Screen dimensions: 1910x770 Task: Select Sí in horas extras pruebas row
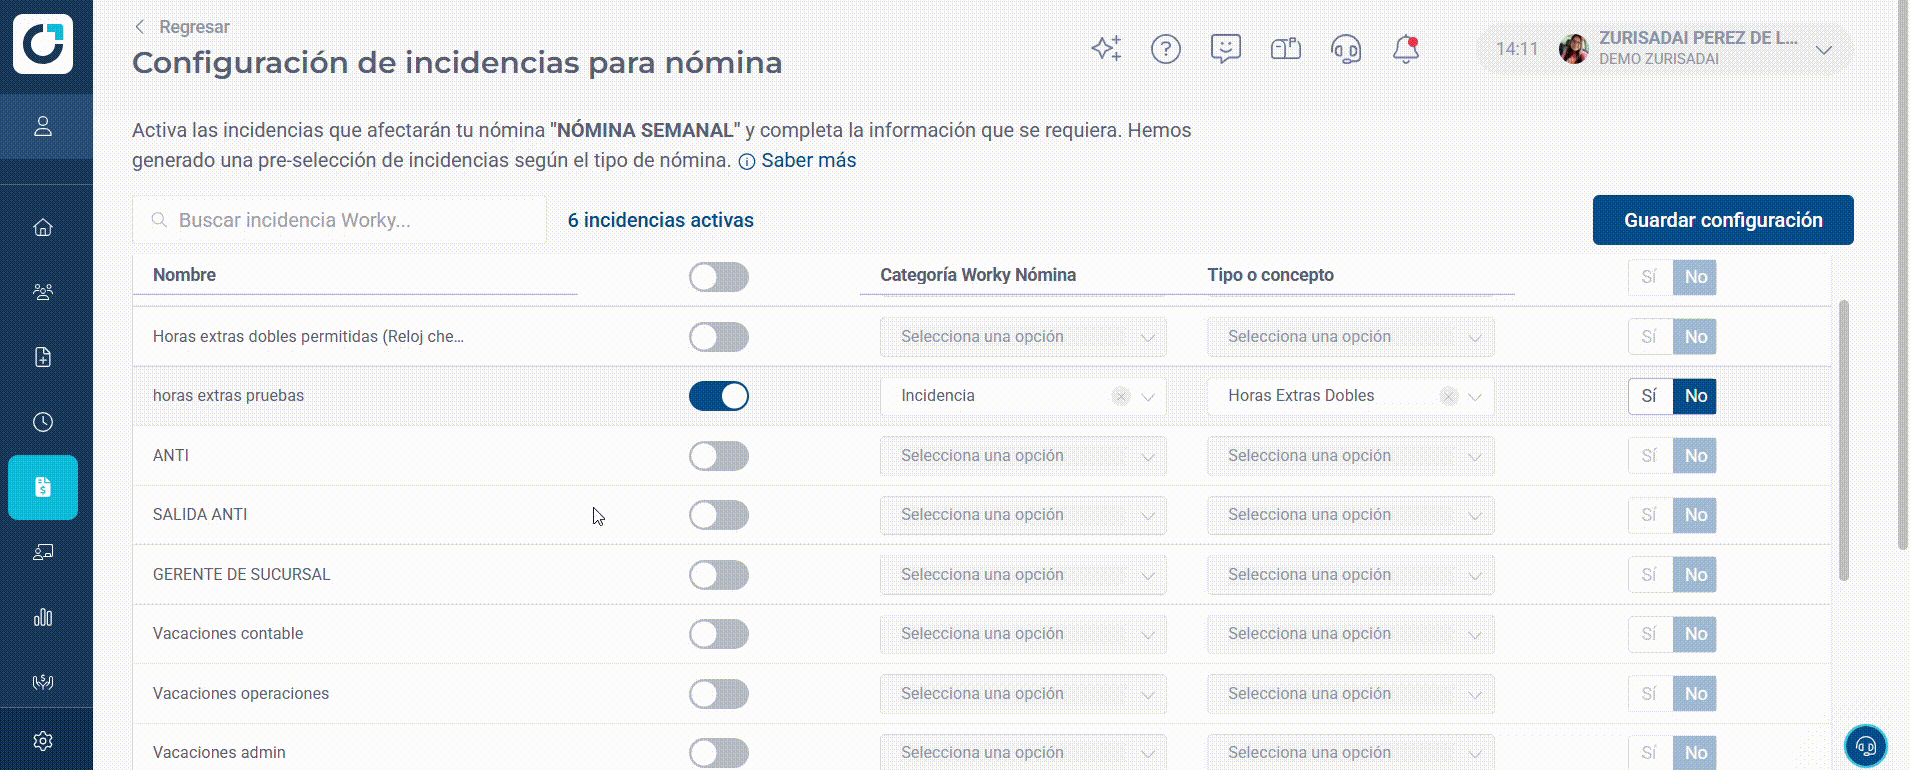pos(1650,396)
